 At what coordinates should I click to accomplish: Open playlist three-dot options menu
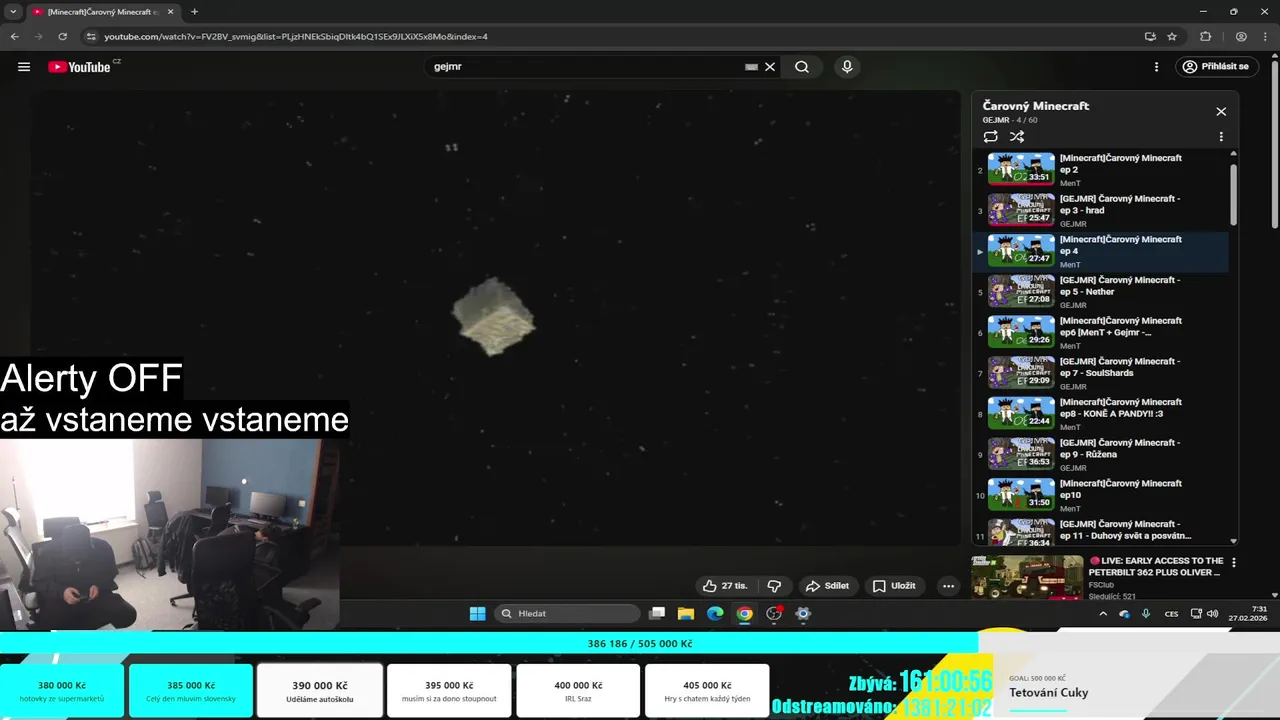click(x=1221, y=137)
